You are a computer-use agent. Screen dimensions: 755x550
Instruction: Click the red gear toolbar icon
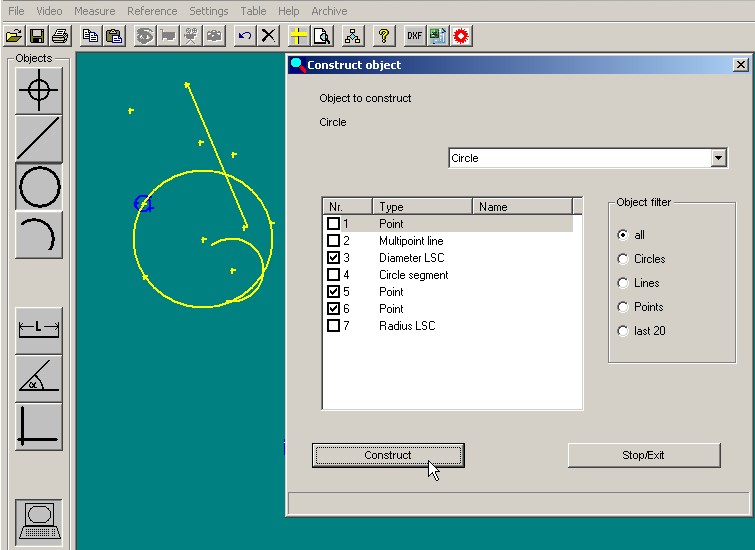click(461, 36)
